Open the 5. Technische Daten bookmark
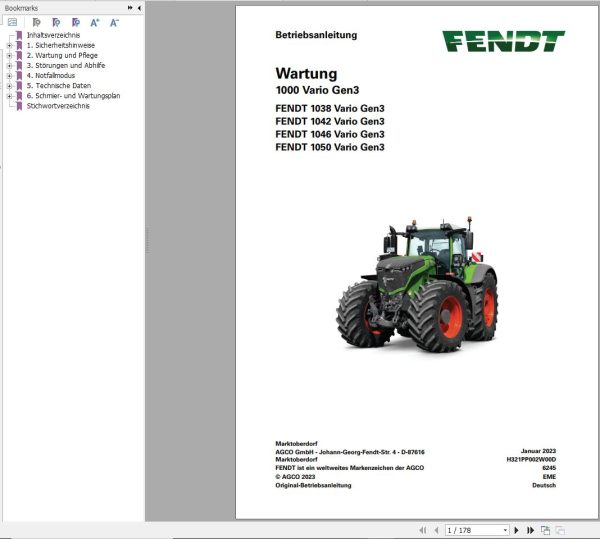The width and height of the screenshot is (600, 539). point(59,86)
